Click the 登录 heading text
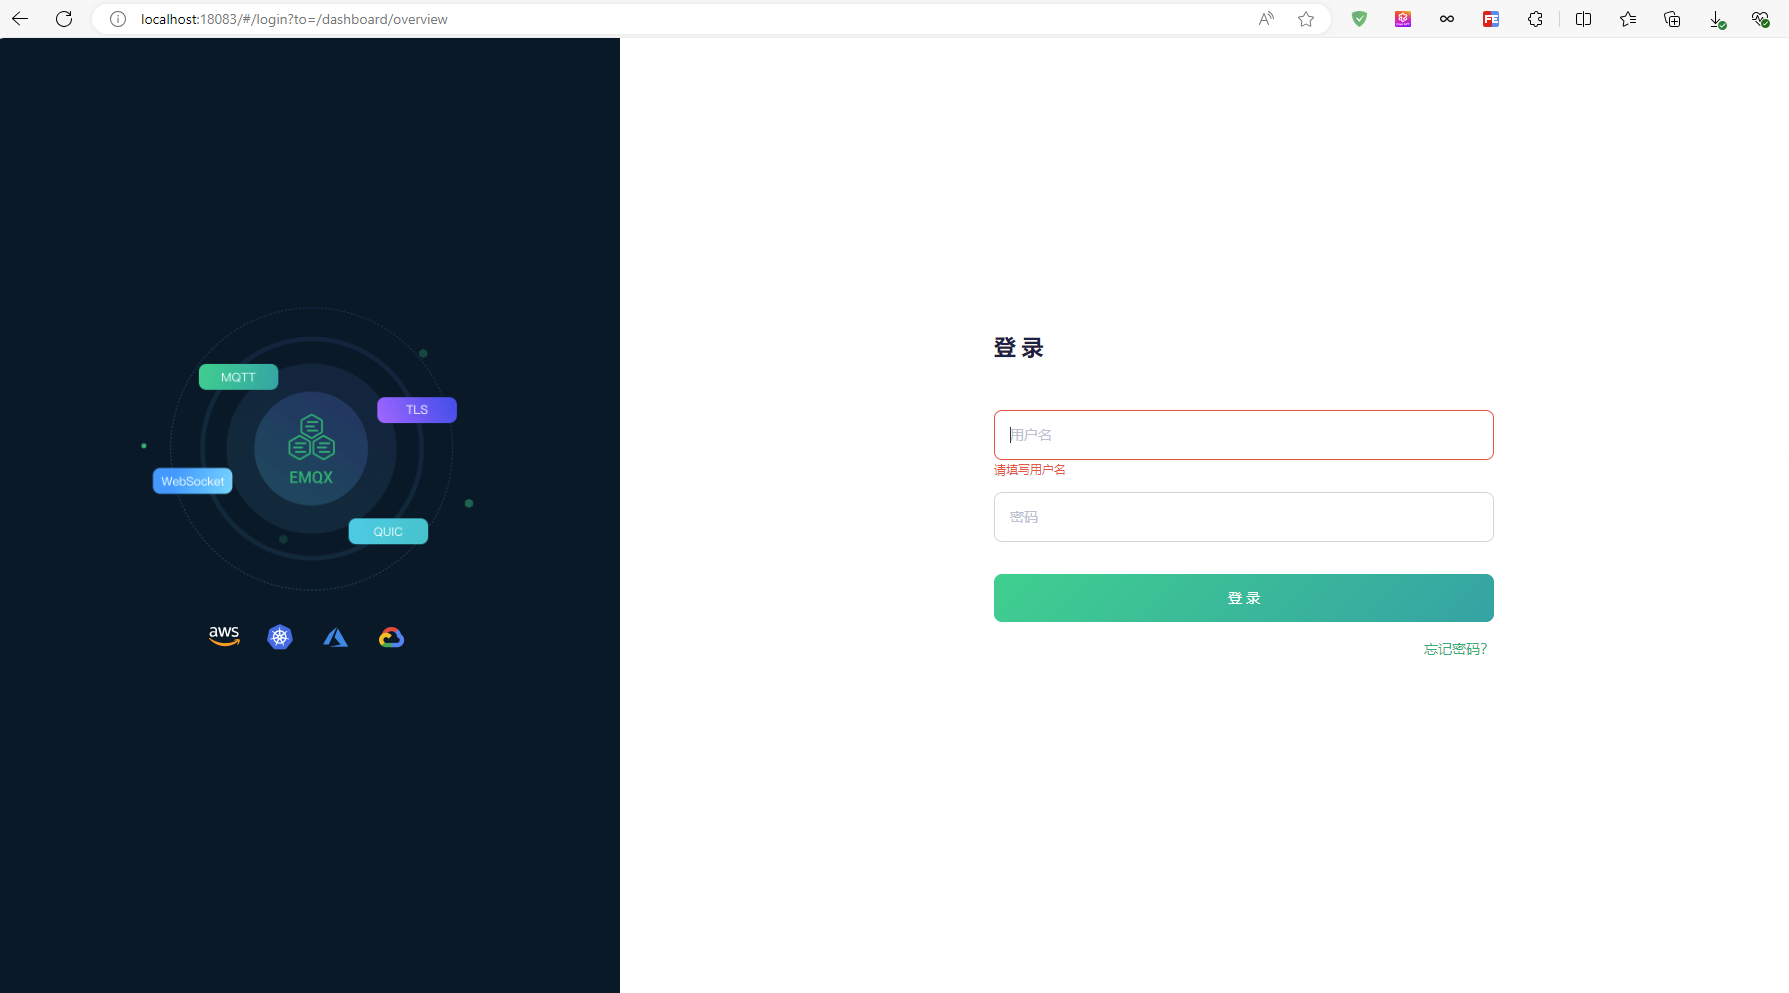 pyautogui.click(x=1018, y=348)
